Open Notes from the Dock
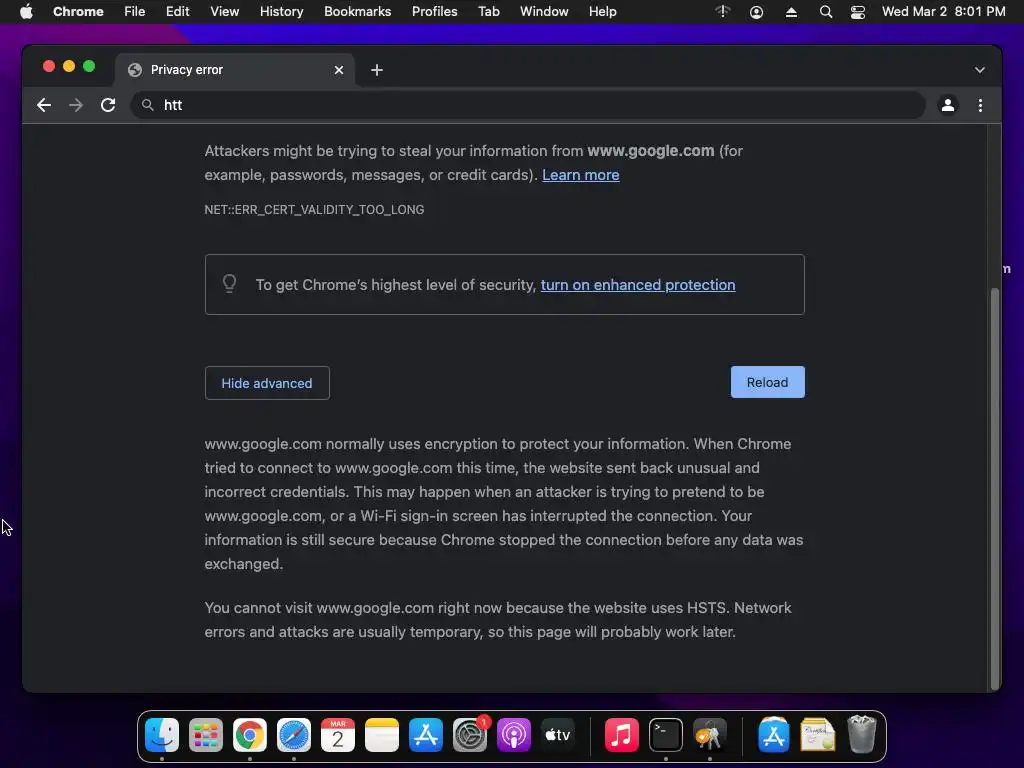Viewport: 1024px width, 768px height. point(382,735)
